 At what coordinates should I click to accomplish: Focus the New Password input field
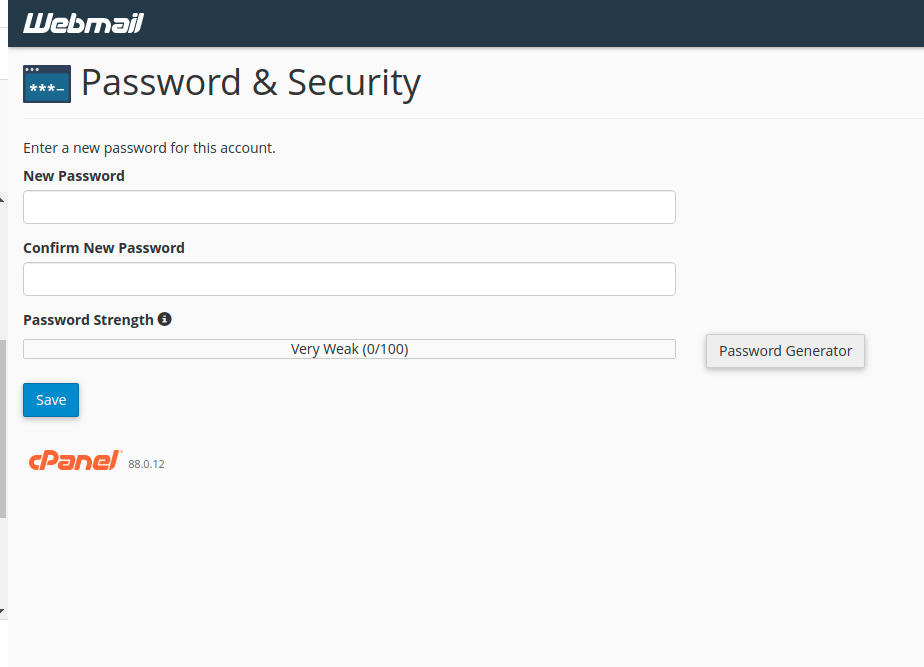(349, 207)
